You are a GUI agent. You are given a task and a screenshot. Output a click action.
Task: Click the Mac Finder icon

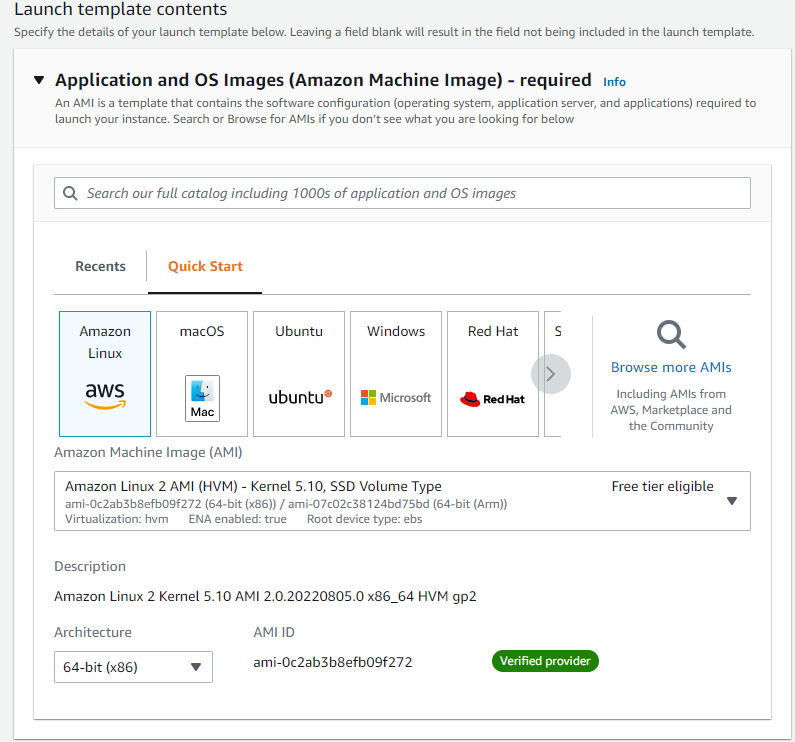[x=202, y=398]
